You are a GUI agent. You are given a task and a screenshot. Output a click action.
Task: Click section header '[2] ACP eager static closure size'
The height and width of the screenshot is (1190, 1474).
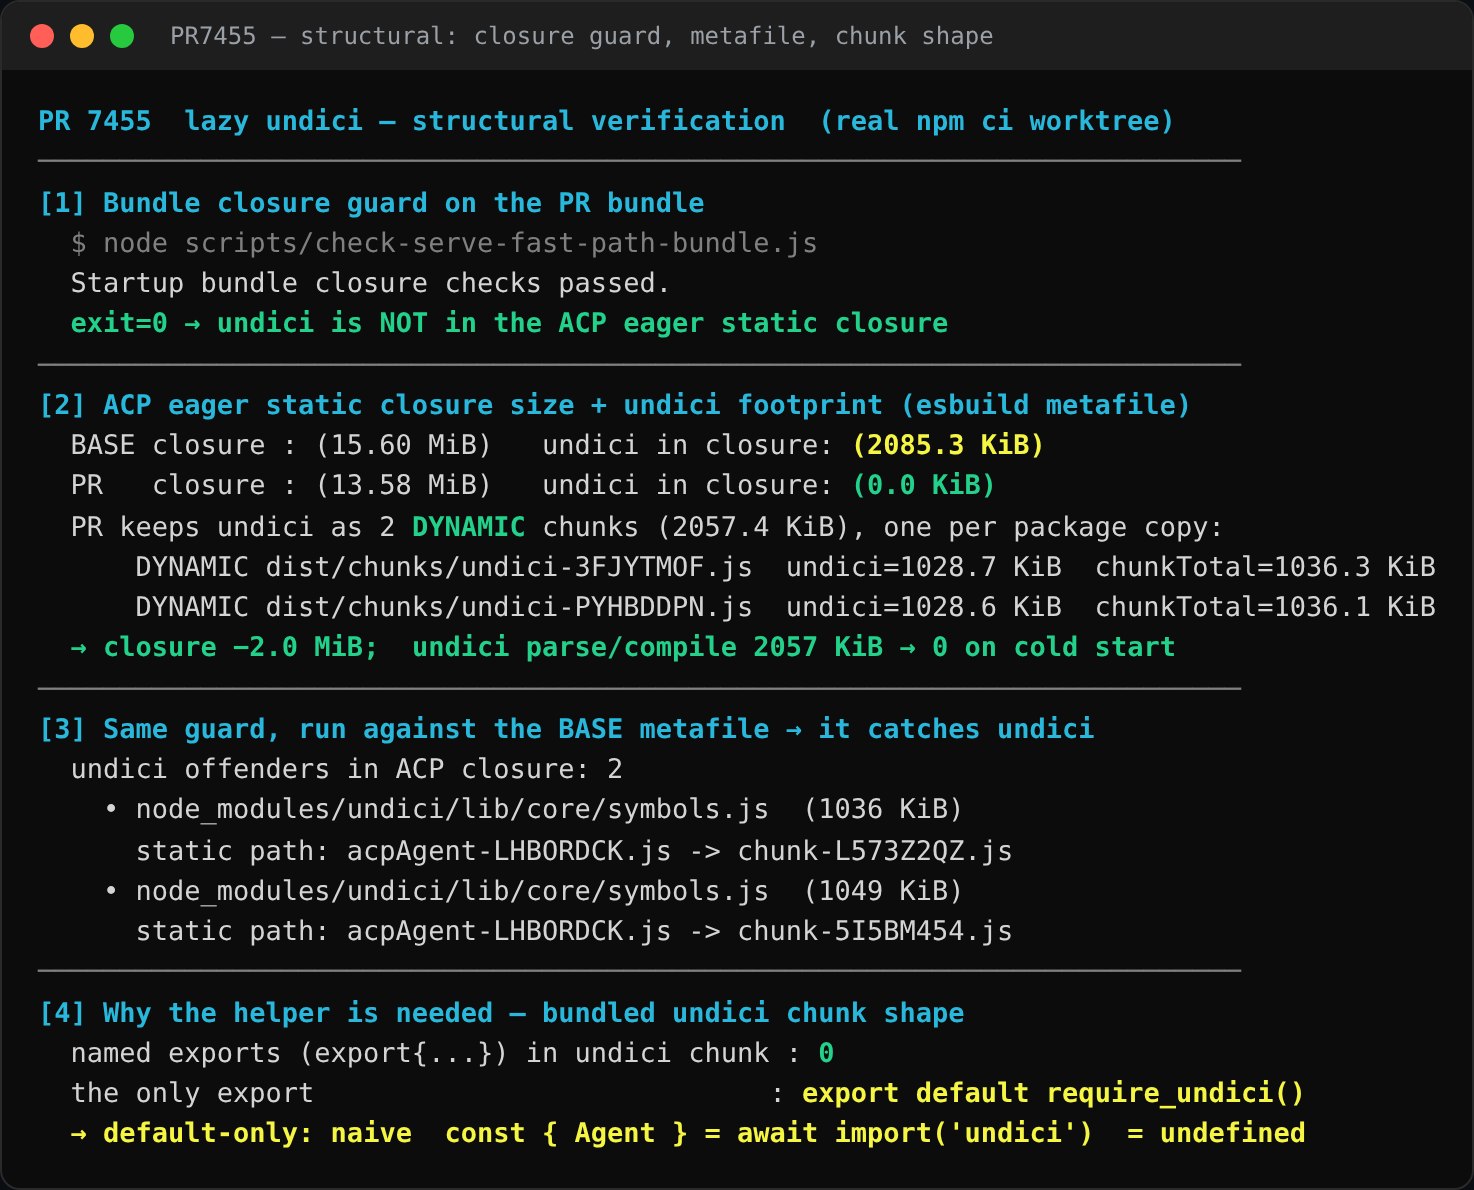(x=614, y=405)
